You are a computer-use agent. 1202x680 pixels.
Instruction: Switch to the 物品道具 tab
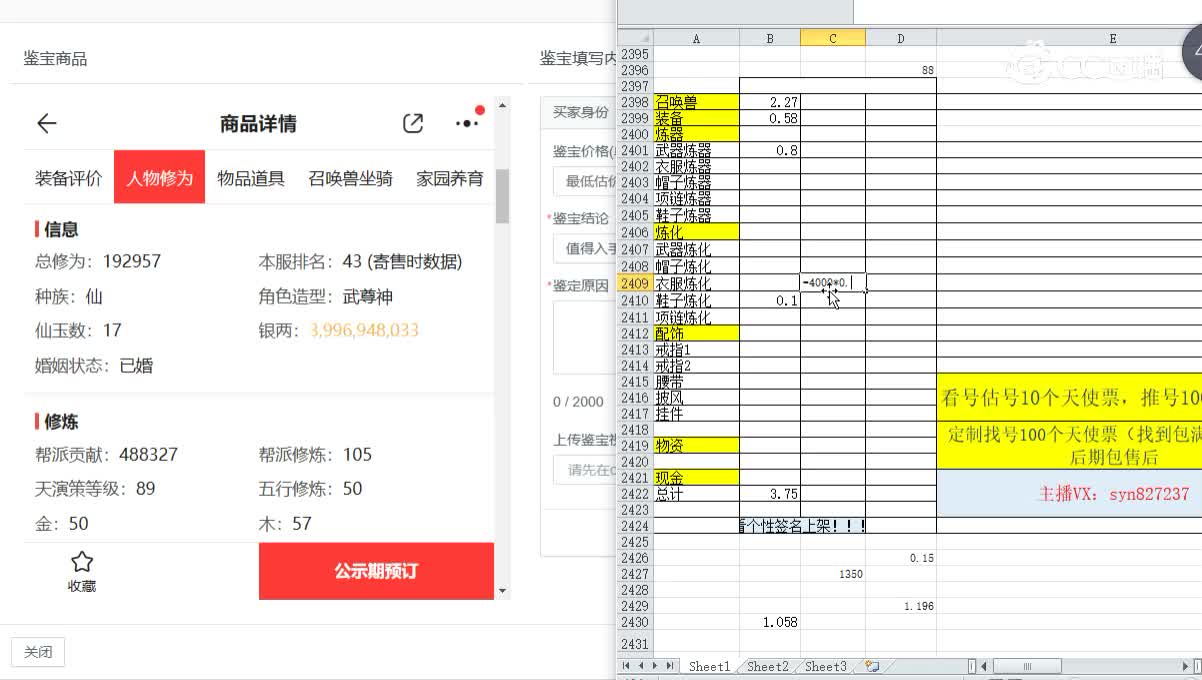(251, 178)
